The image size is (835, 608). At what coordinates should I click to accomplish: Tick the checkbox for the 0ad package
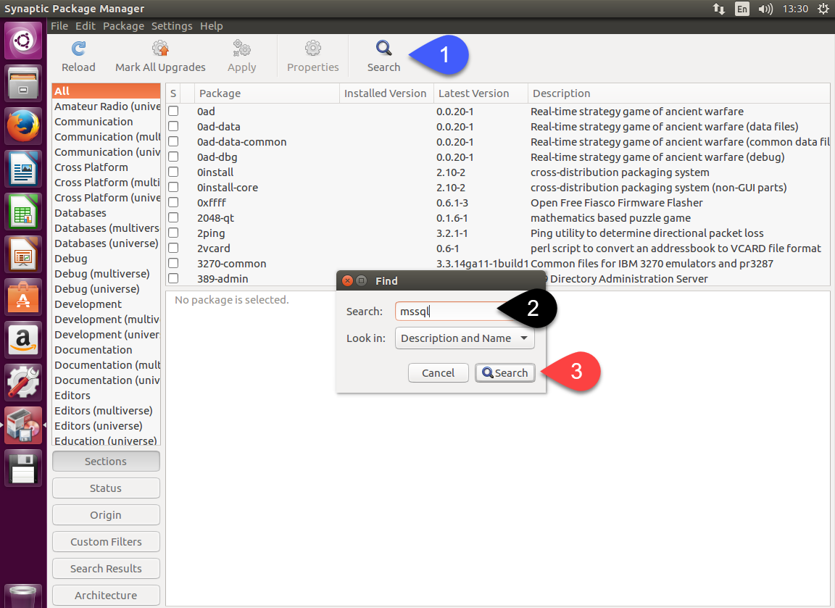[x=174, y=112]
